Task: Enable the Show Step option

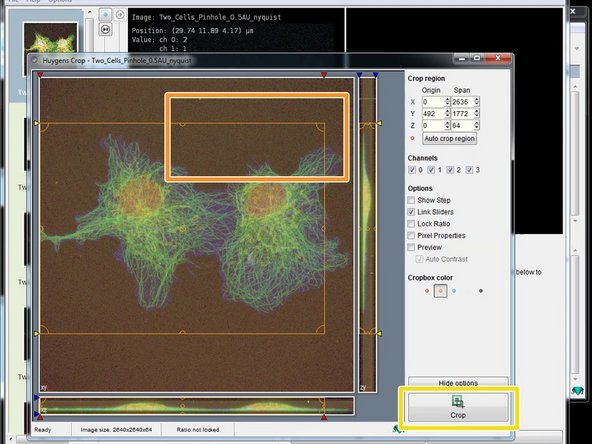Action: pyautogui.click(x=411, y=200)
